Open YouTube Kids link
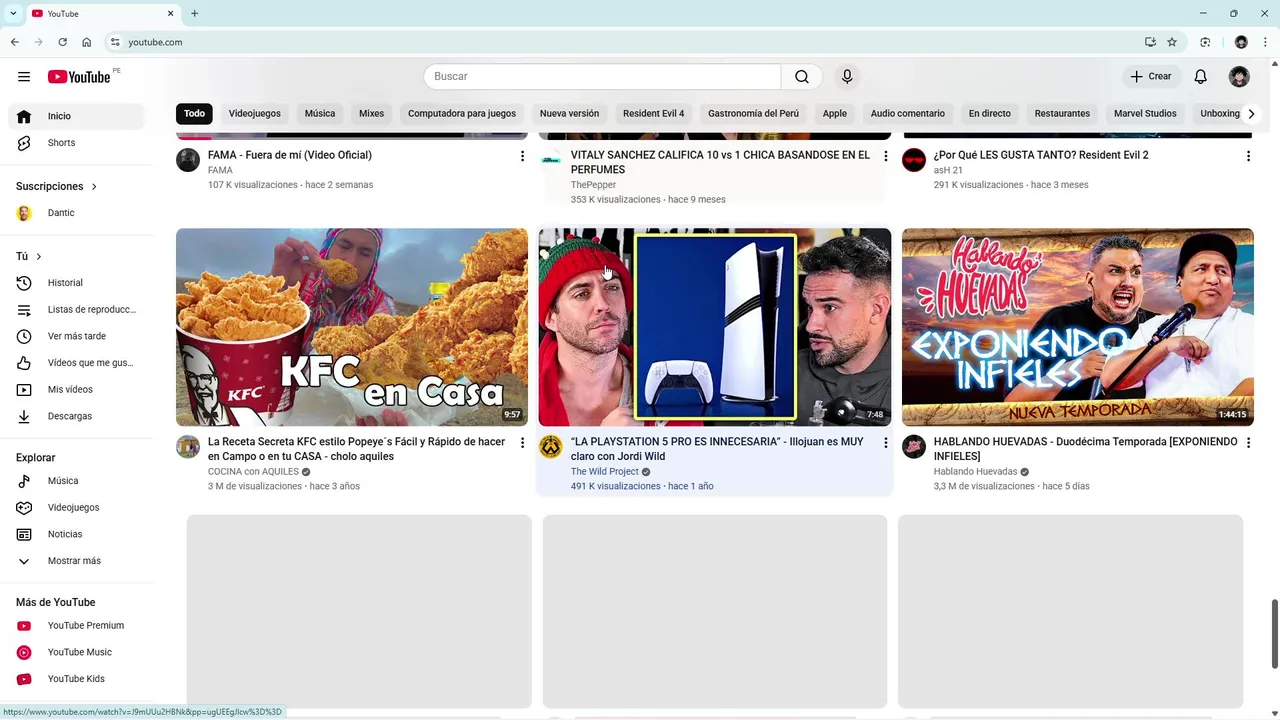1280x720 pixels. [x=76, y=679]
